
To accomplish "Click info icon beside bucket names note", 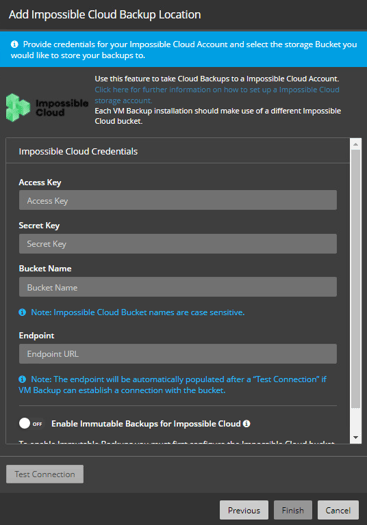I will click(22, 312).
